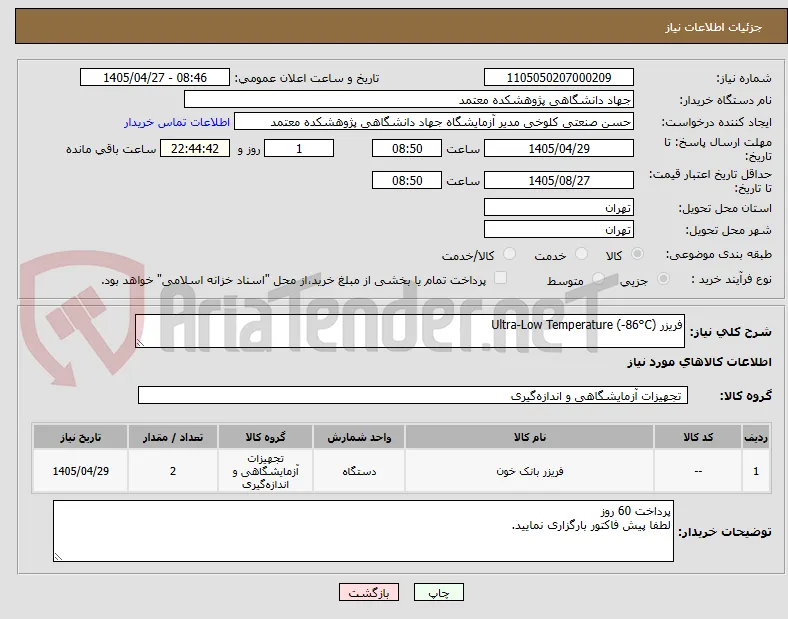Click the unit cell دستگاه

(x=359, y=471)
